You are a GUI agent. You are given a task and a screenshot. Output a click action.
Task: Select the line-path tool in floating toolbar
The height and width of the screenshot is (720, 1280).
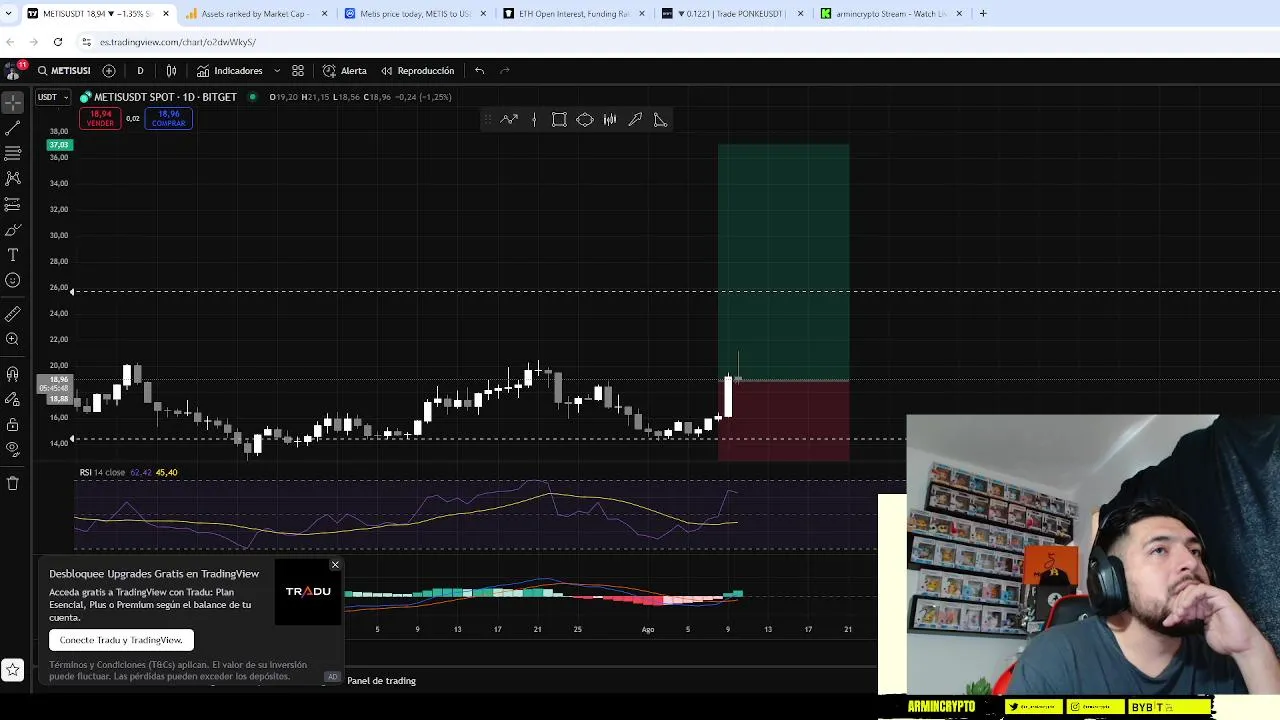click(509, 120)
